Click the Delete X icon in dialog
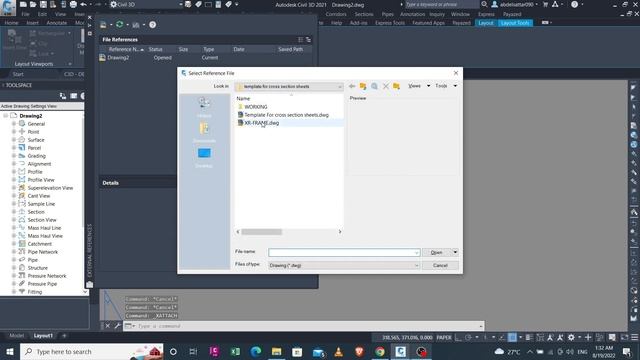The image size is (640, 360). (x=386, y=86)
